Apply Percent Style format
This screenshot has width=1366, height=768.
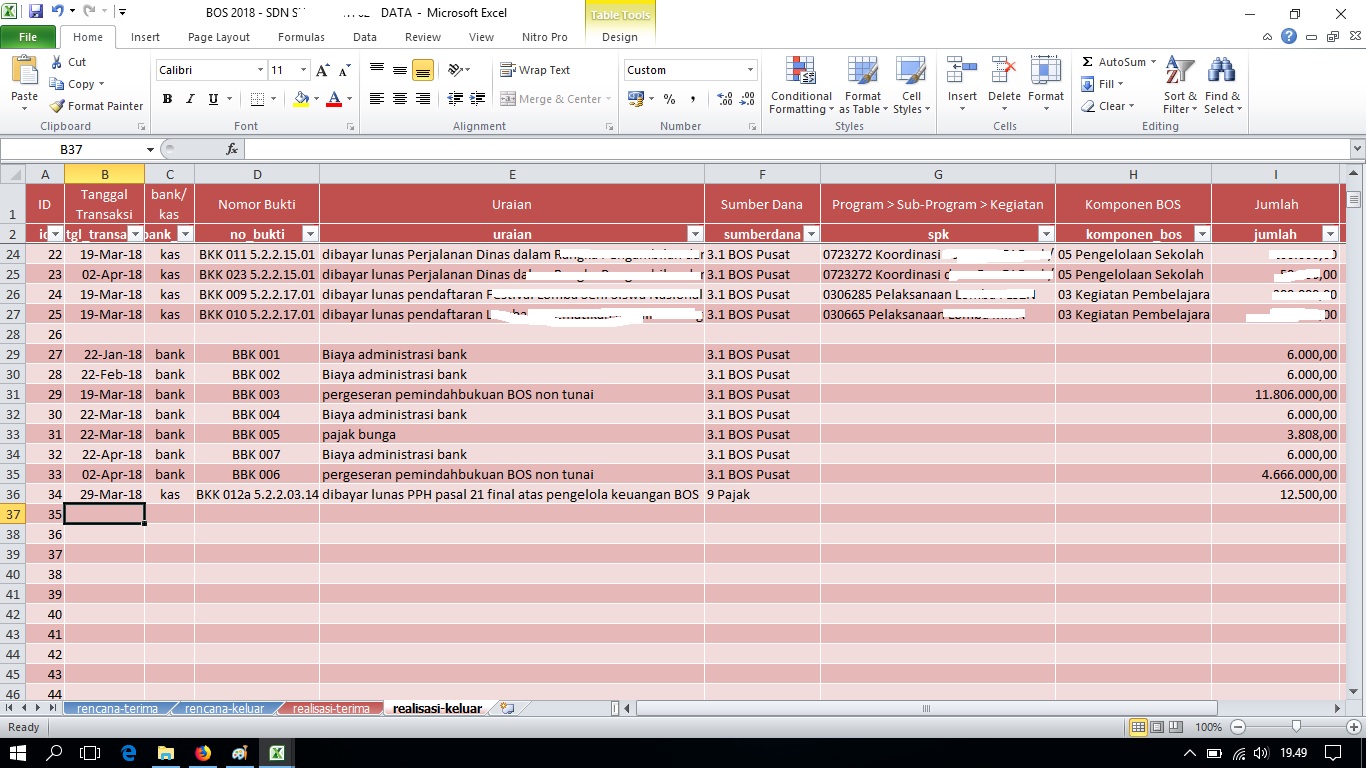669,99
